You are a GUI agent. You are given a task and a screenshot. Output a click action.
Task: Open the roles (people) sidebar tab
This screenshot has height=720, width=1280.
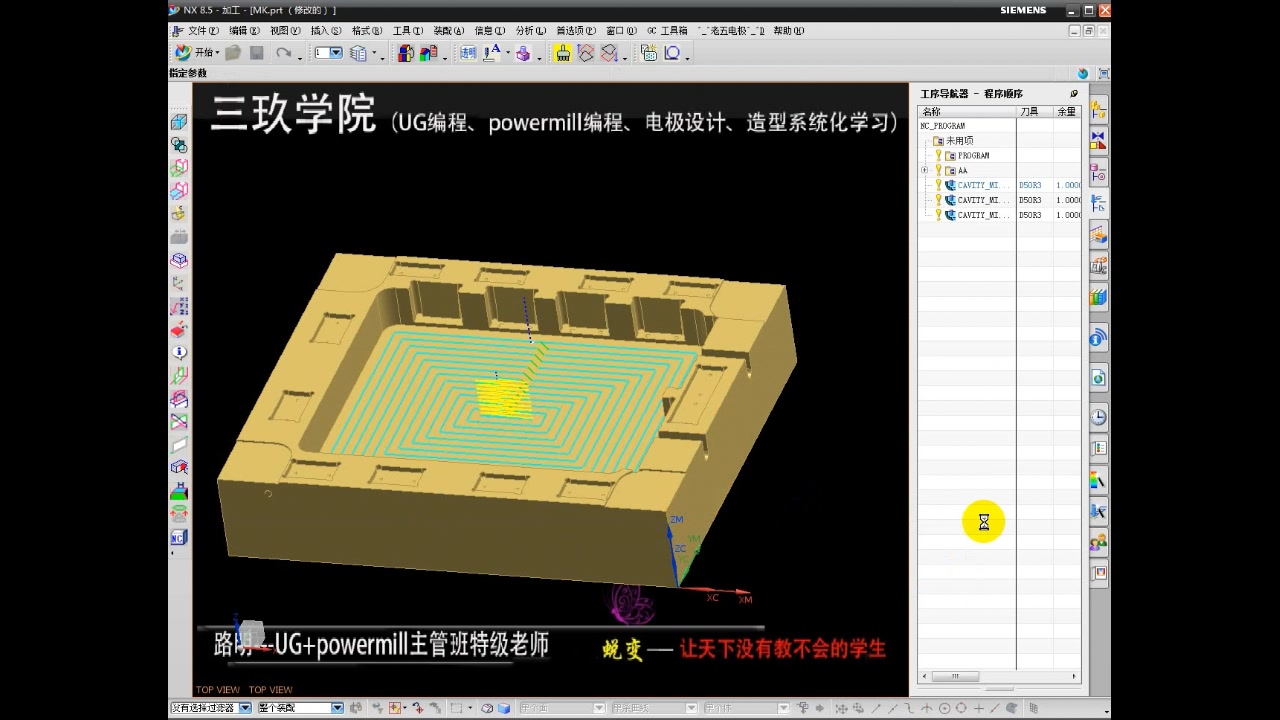coord(1098,542)
